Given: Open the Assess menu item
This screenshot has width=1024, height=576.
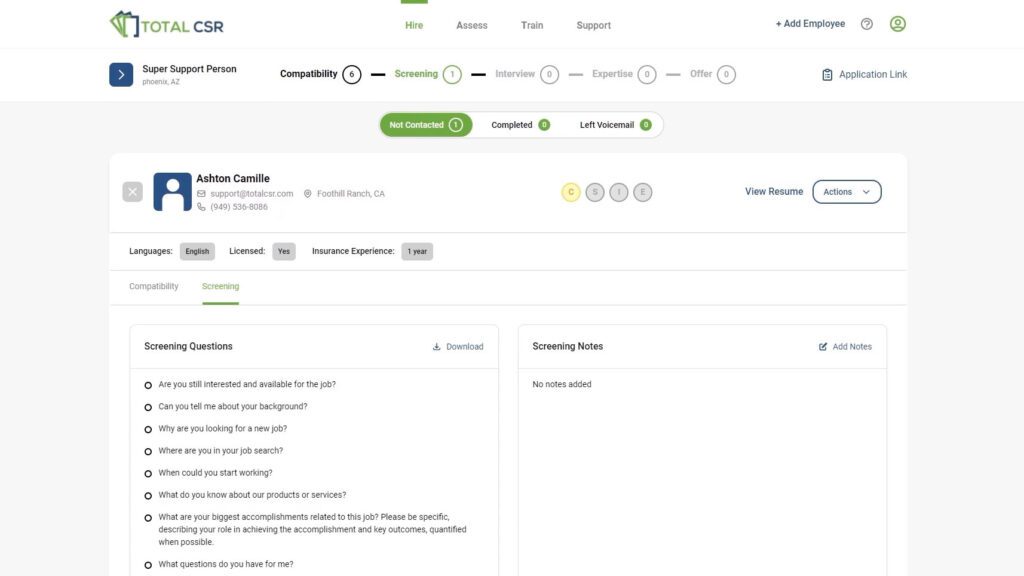Looking at the screenshot, I should tap(471, 25).
